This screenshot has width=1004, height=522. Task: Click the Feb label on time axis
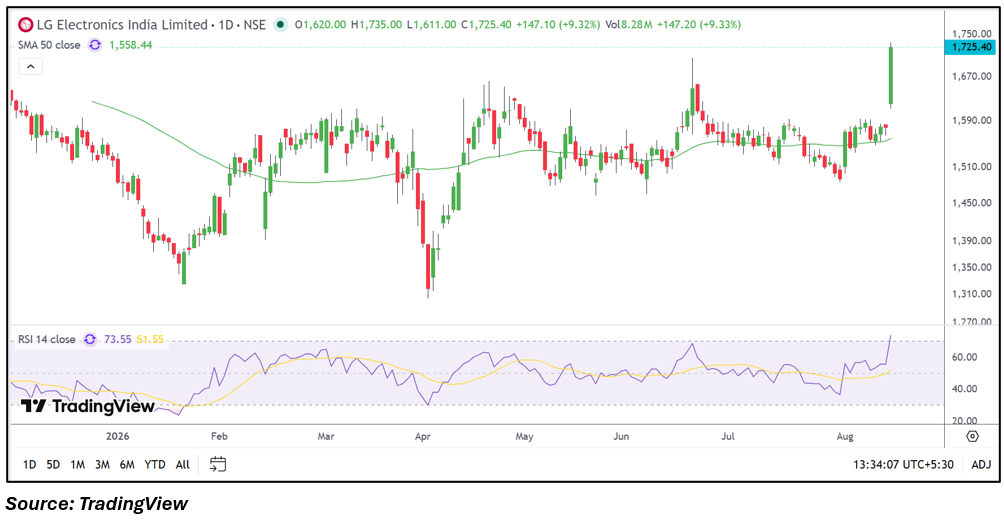click(219, 436)
